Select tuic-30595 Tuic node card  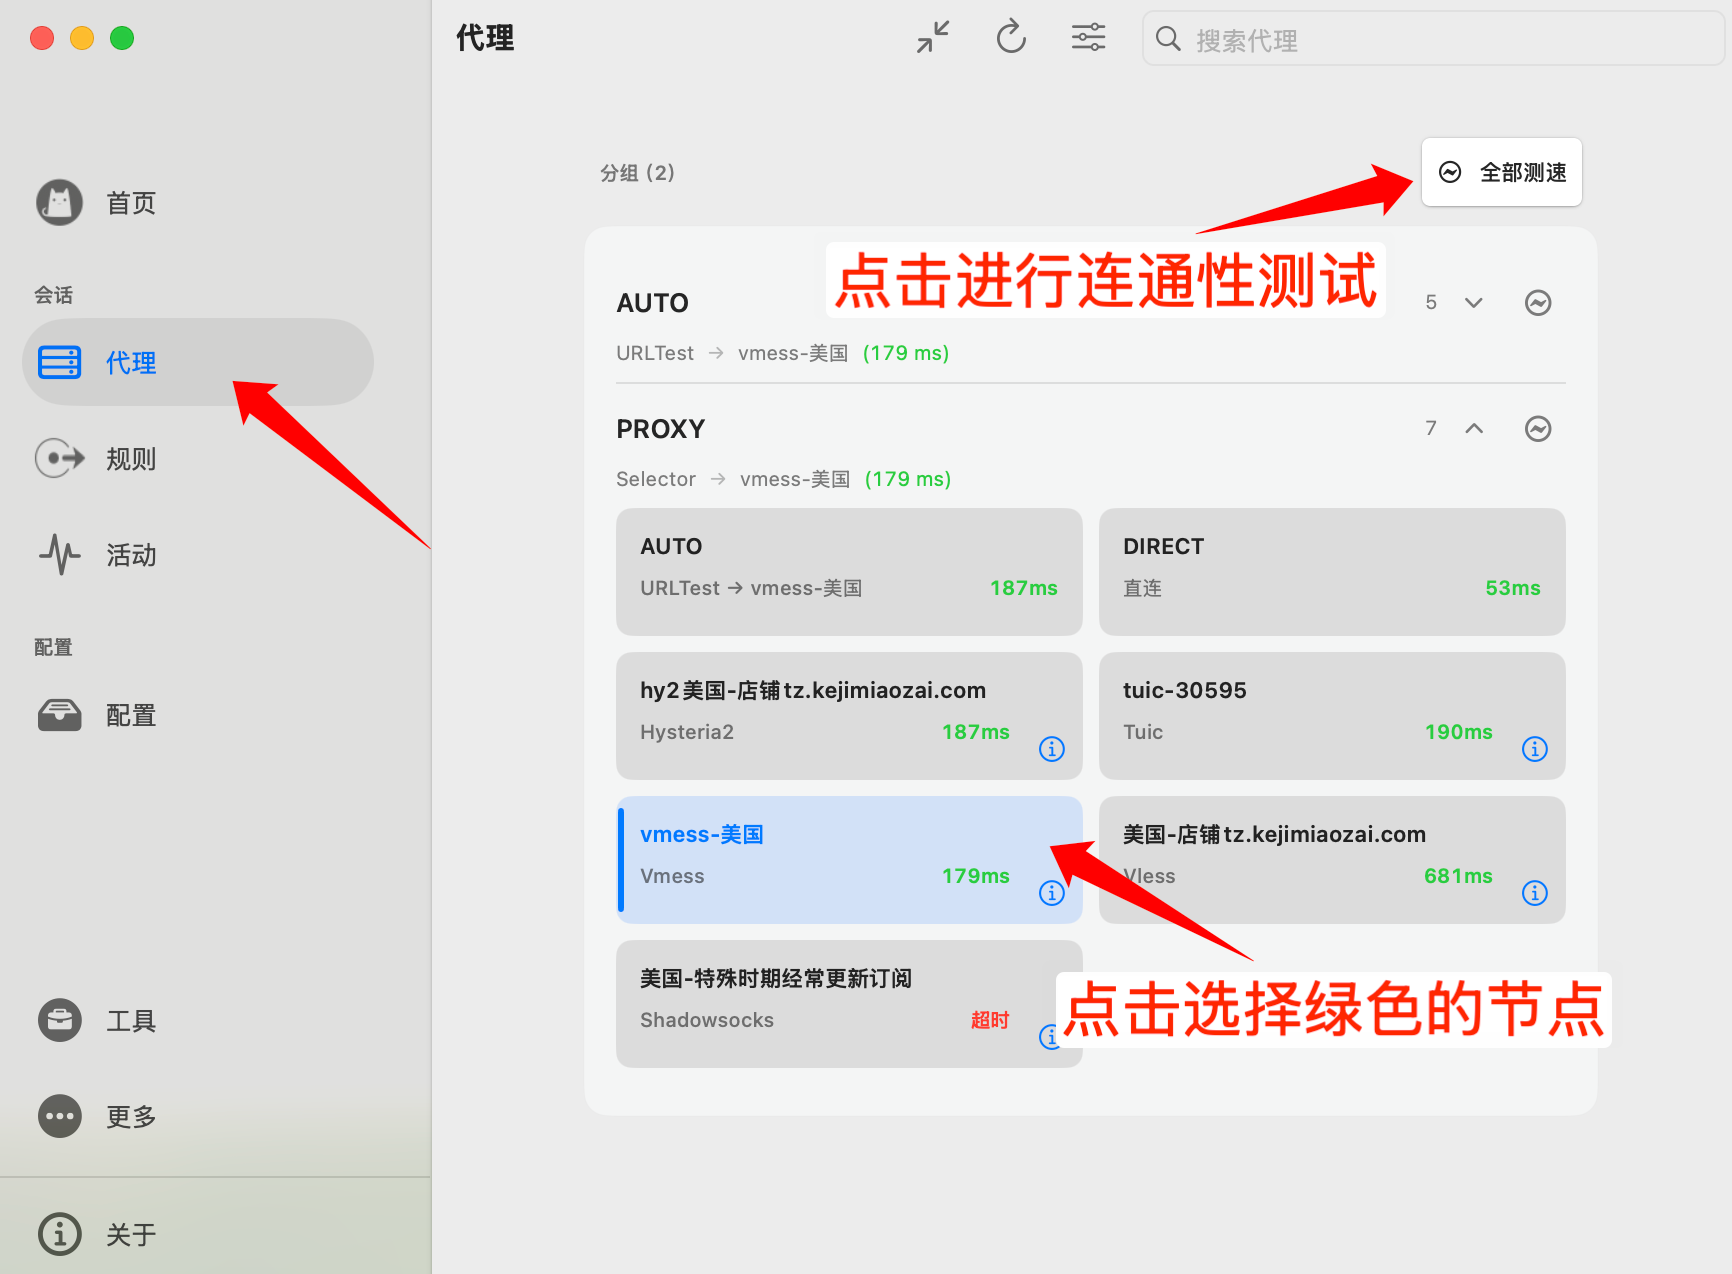click(x=1331, y=715)
